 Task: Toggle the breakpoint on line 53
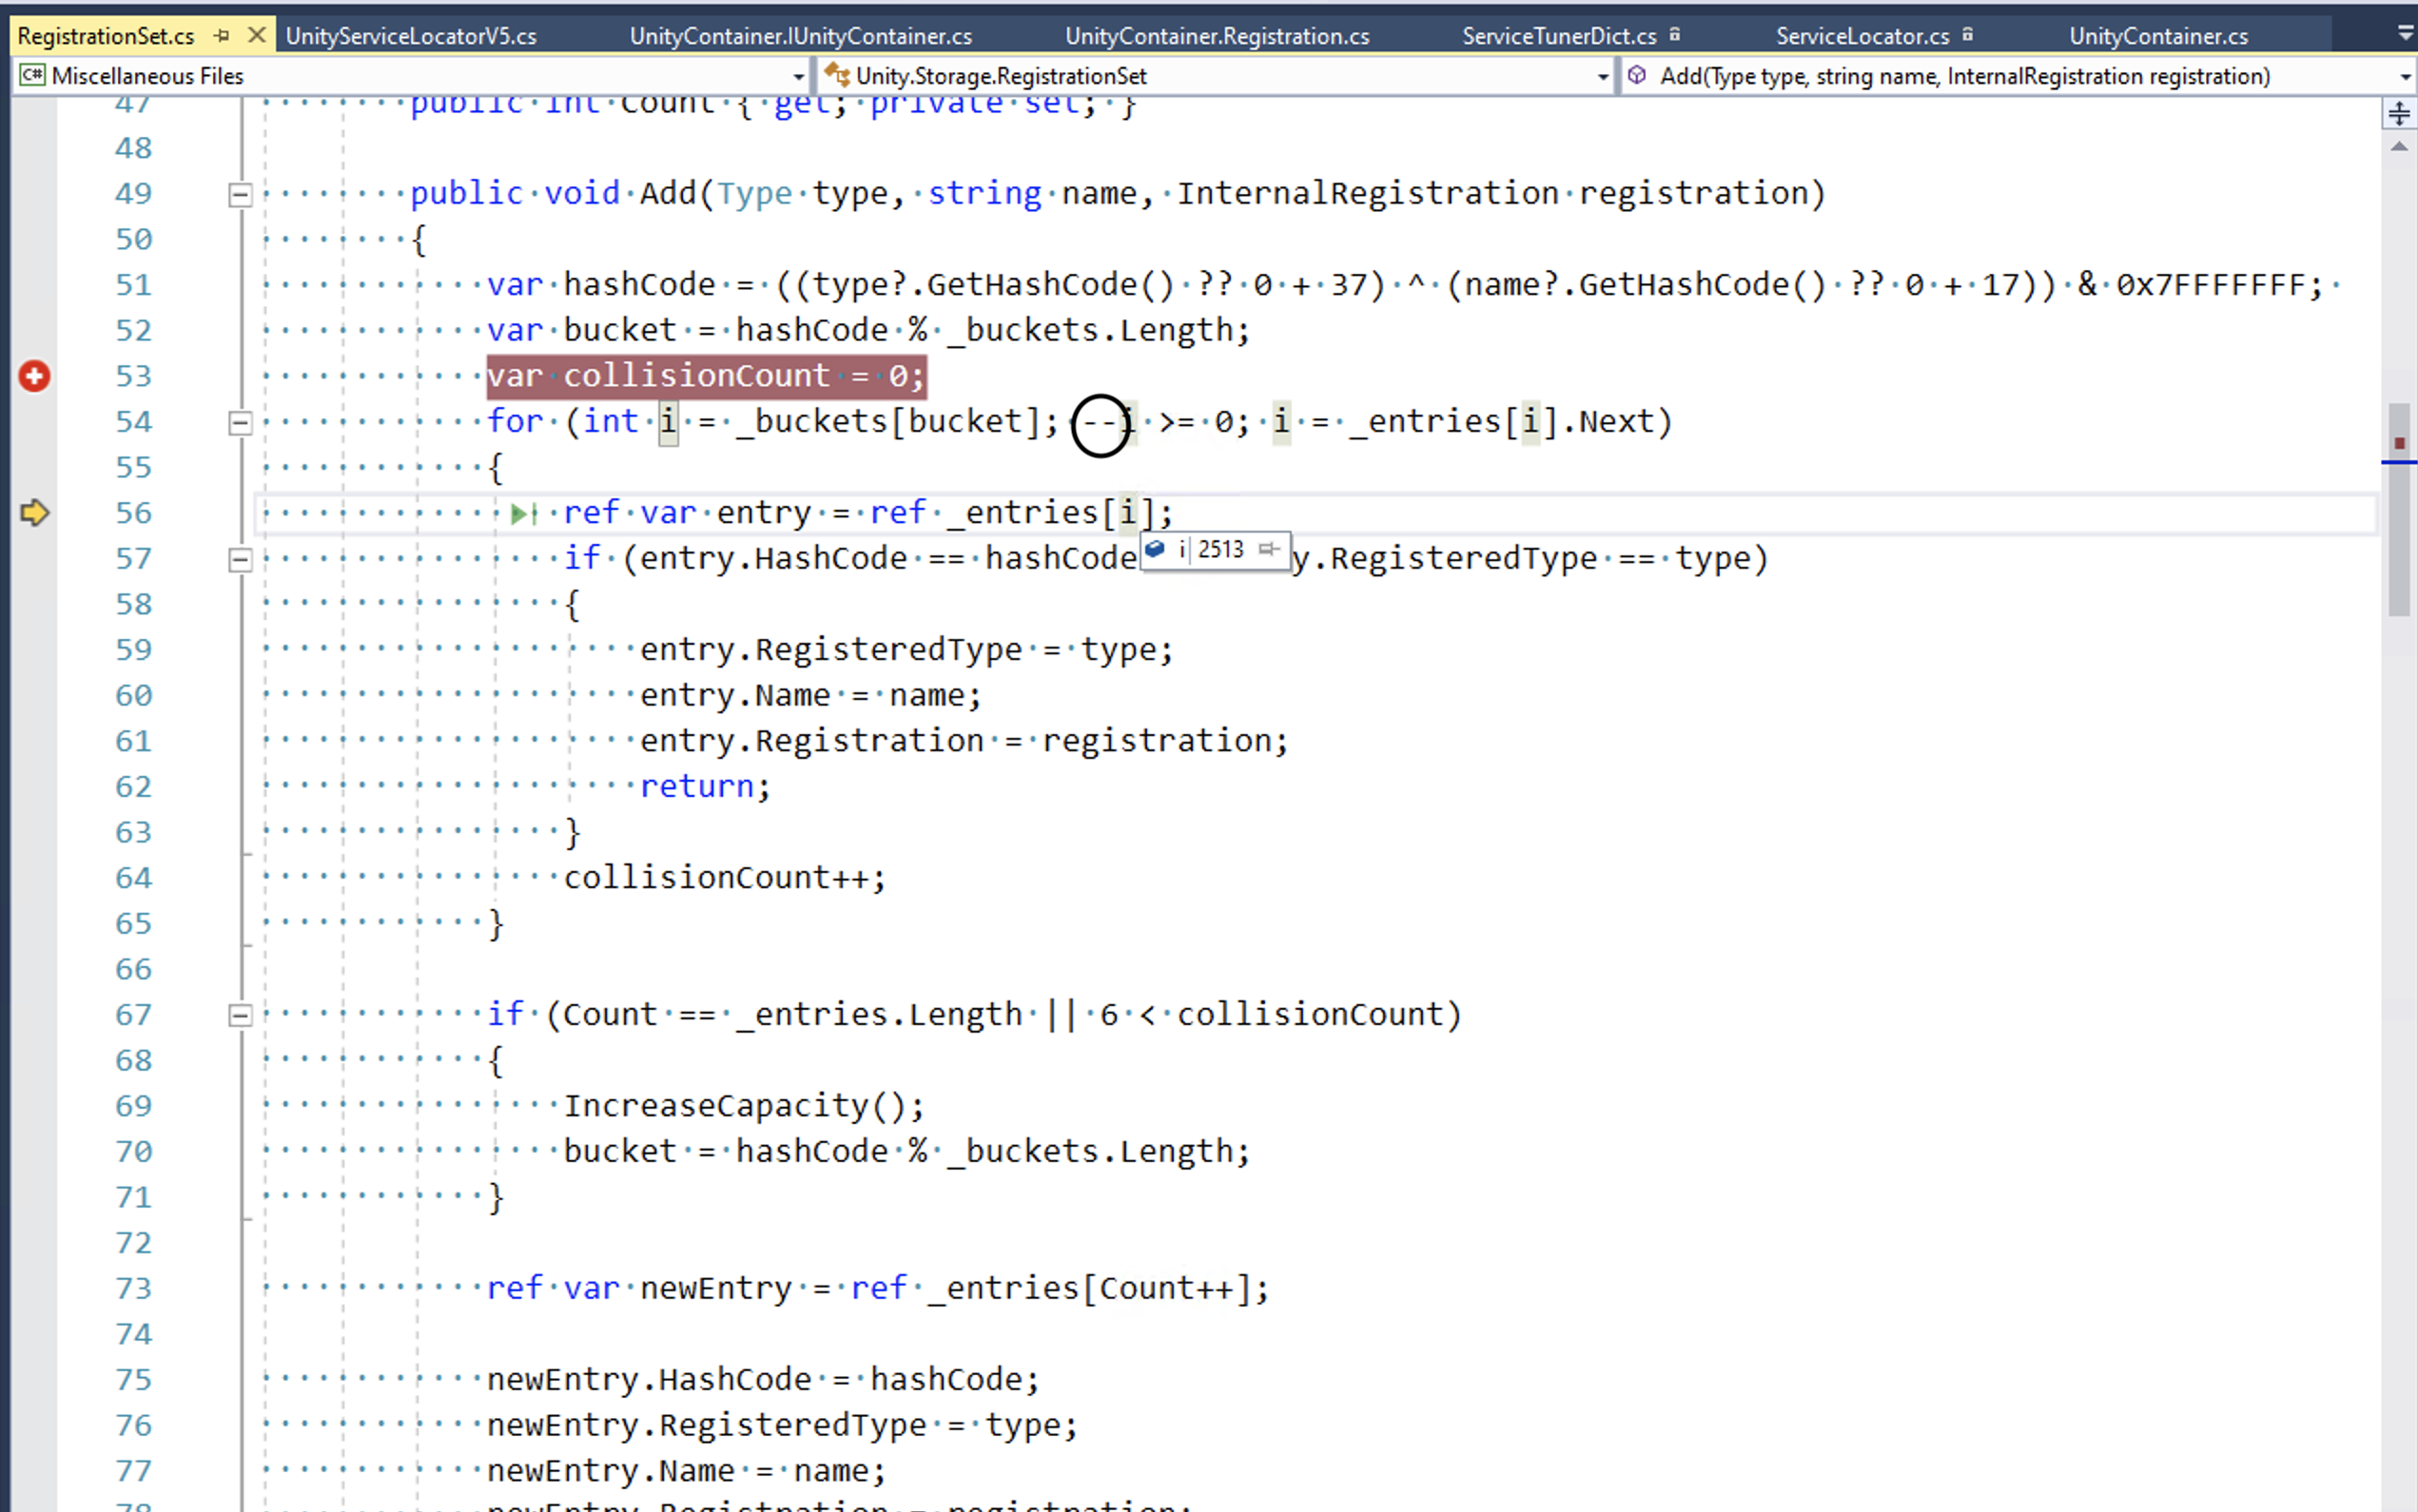click(x=33, y=376)
